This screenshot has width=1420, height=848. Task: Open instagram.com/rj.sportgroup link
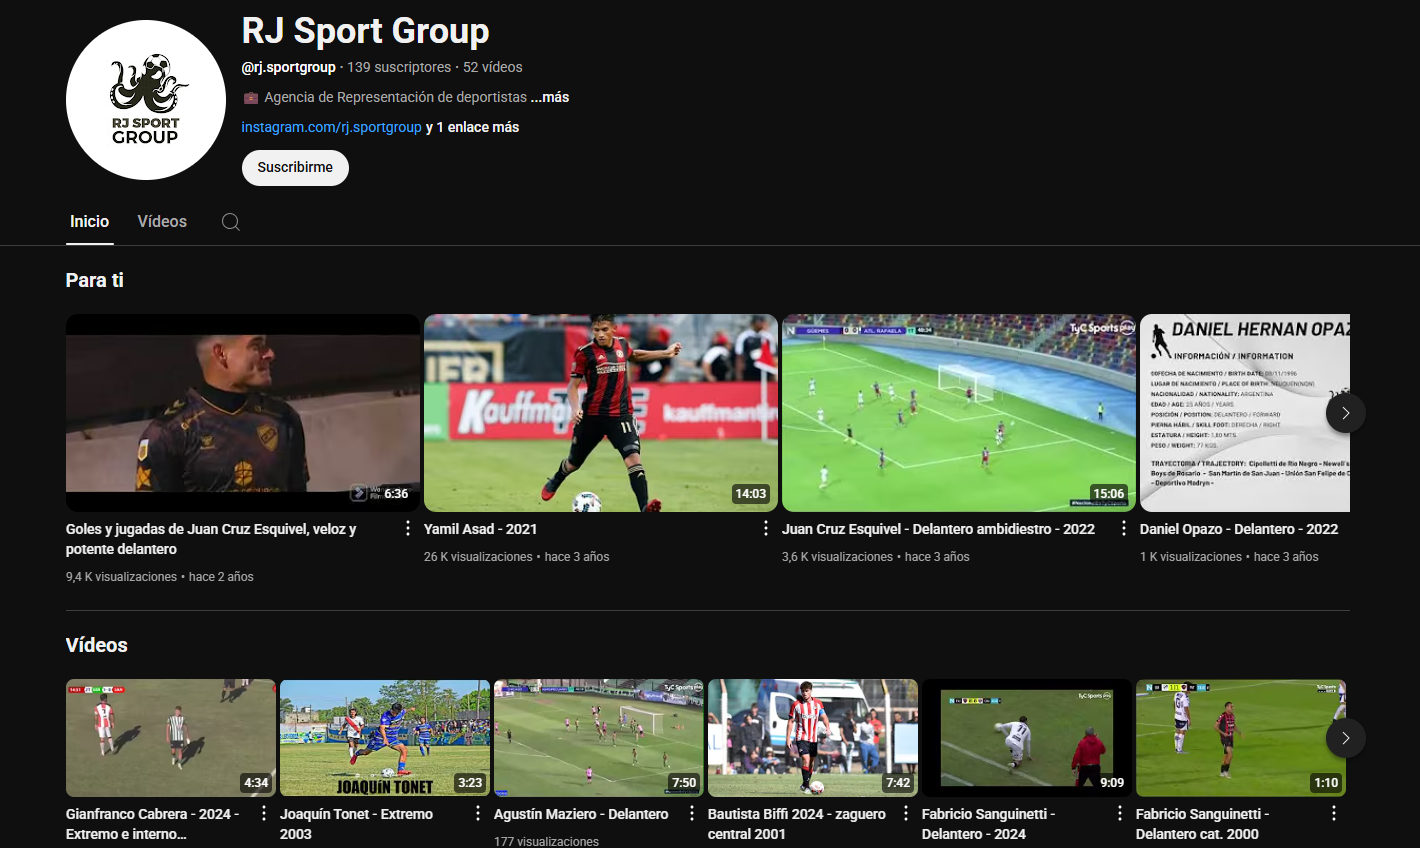tap(331, 127)
